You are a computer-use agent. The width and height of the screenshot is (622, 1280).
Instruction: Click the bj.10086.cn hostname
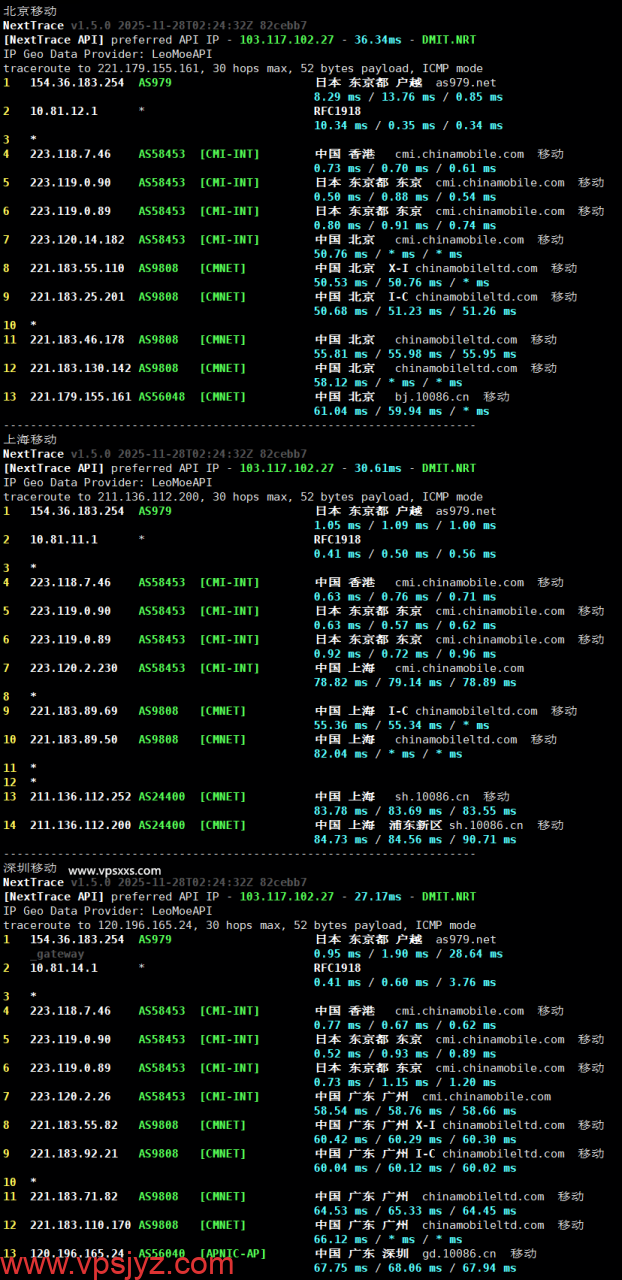(x=432, y=397)
